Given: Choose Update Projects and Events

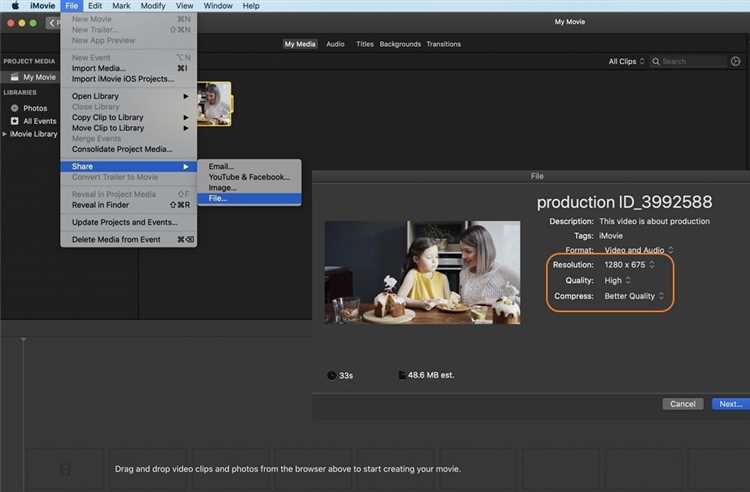Looking at the screenshot, I should (129, 222).
